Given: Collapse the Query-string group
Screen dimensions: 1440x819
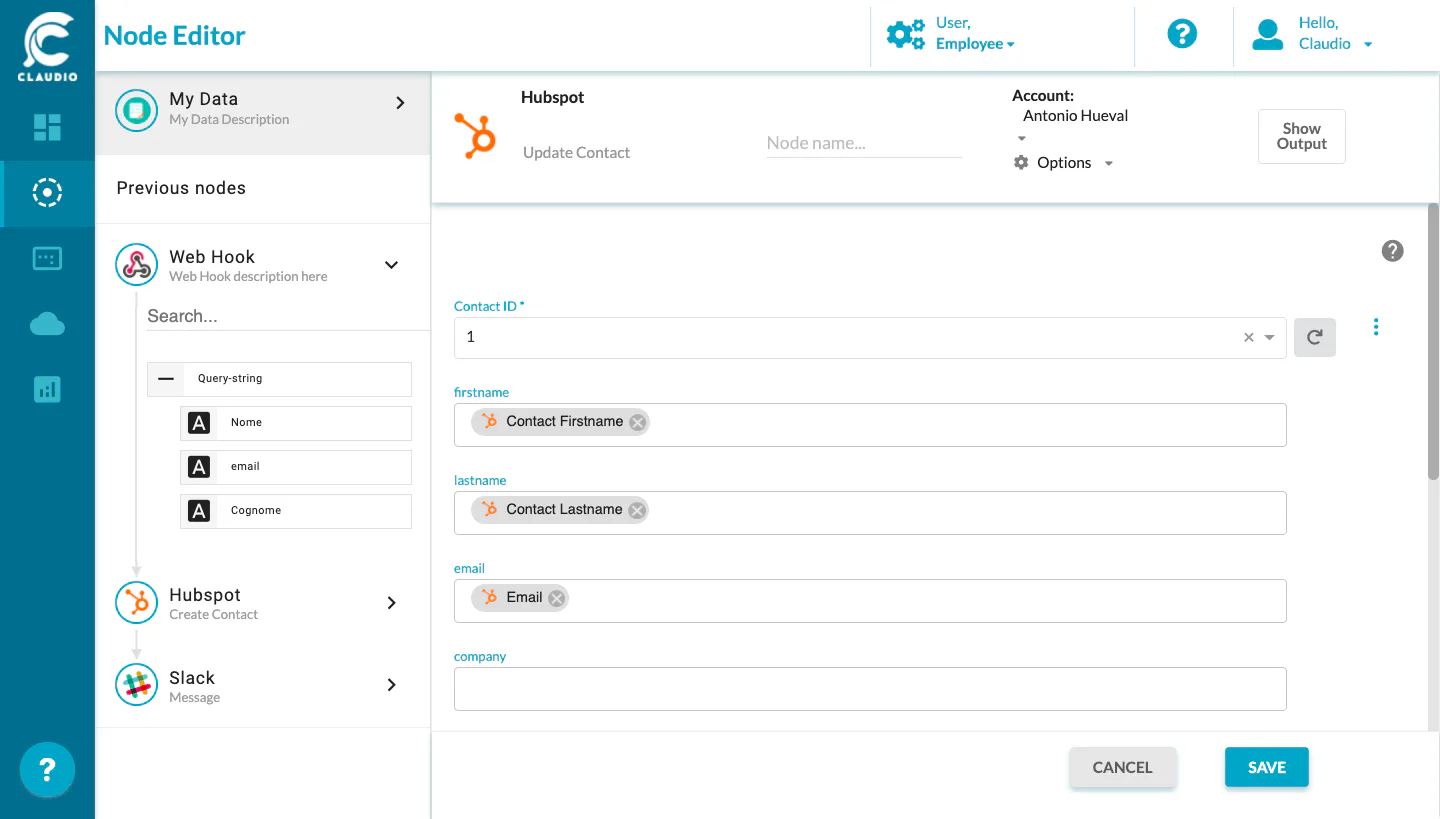Looking at the screenshot, I should (x=166, y=379).
